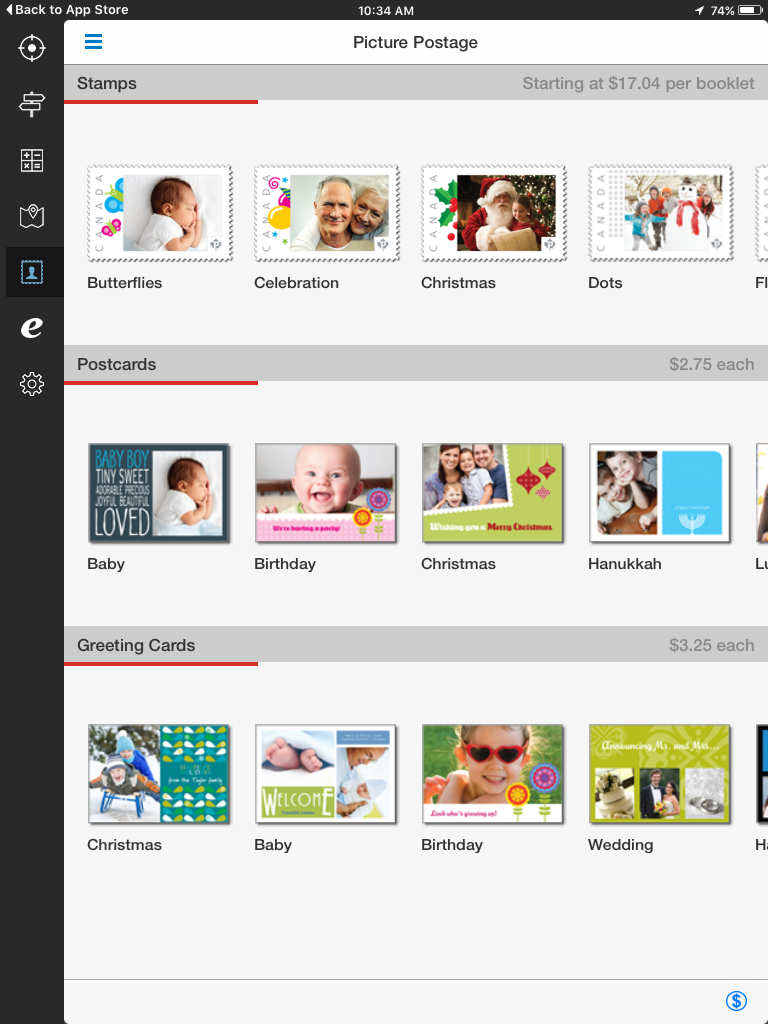
Task: Open the stylized 'e' sidebar icon
Action: click(32, 327)
